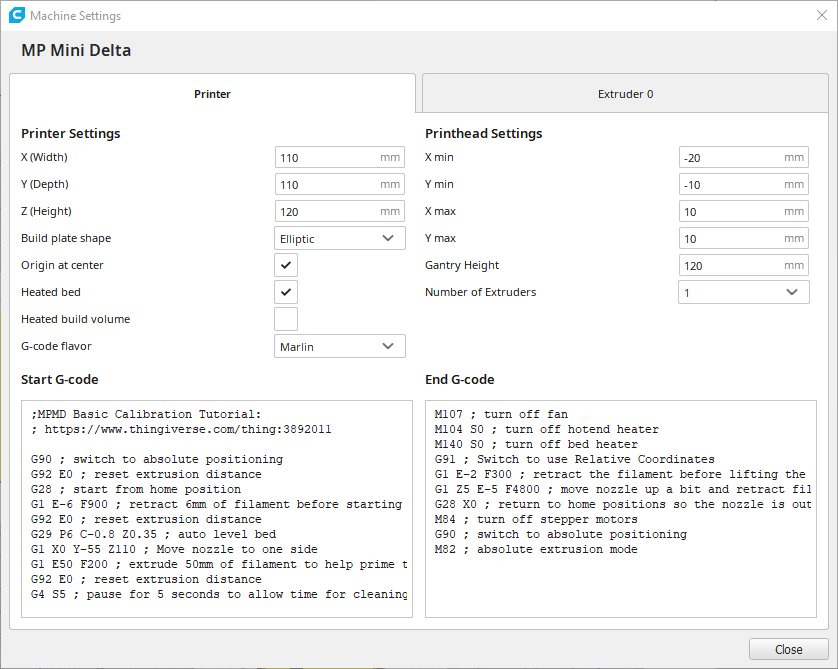The image size is (838, 669).
Task: Edit the Y max field
Action: tap(743, 238)
